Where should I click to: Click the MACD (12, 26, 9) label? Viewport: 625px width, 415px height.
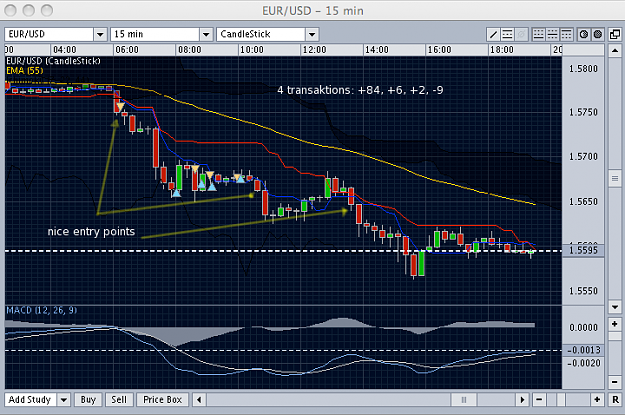click(x=41, y=310)
